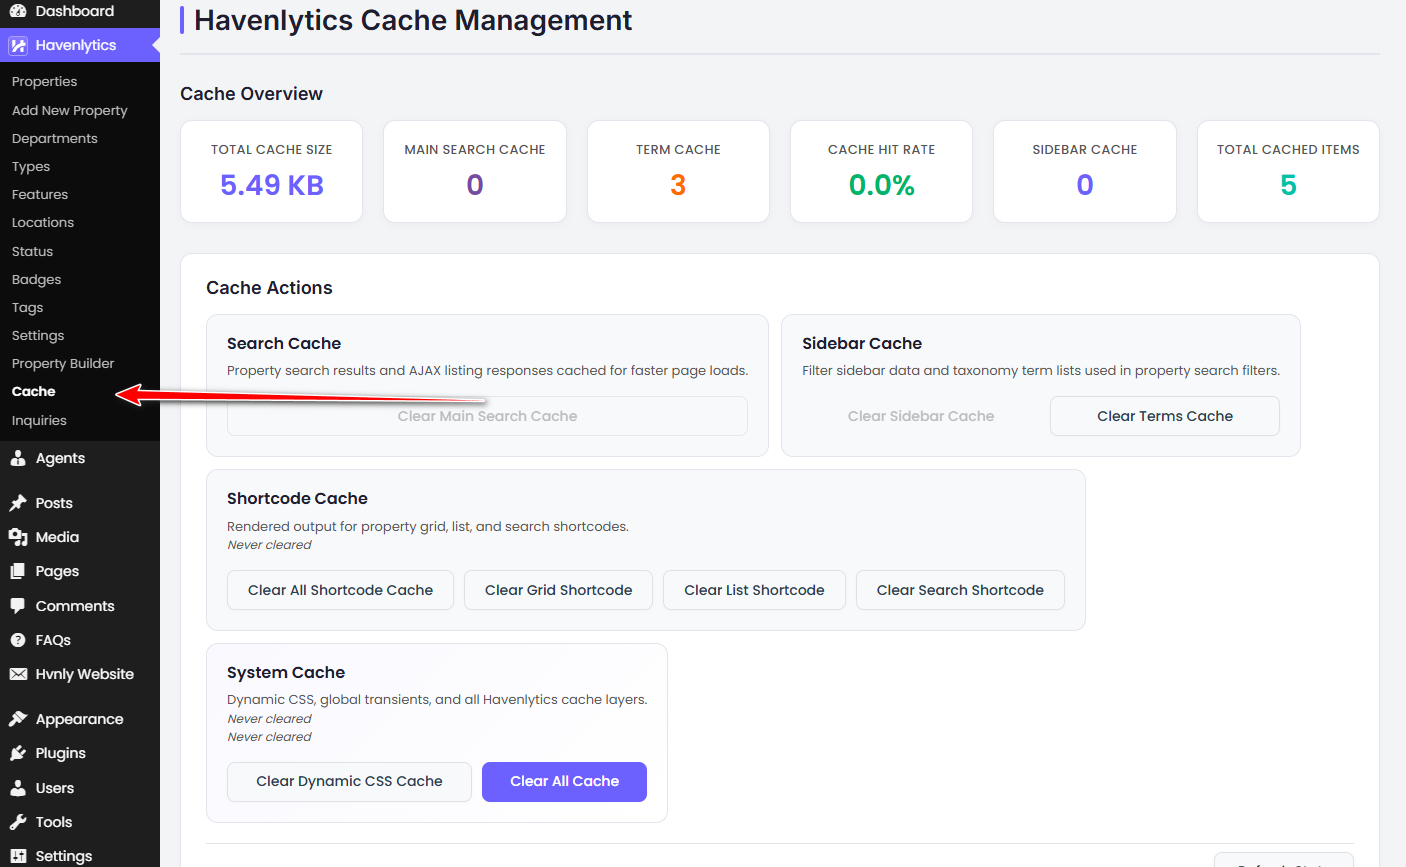Click the Cache Hit Rate 0.0% value

pyautogui.click(x=882, y=185)
